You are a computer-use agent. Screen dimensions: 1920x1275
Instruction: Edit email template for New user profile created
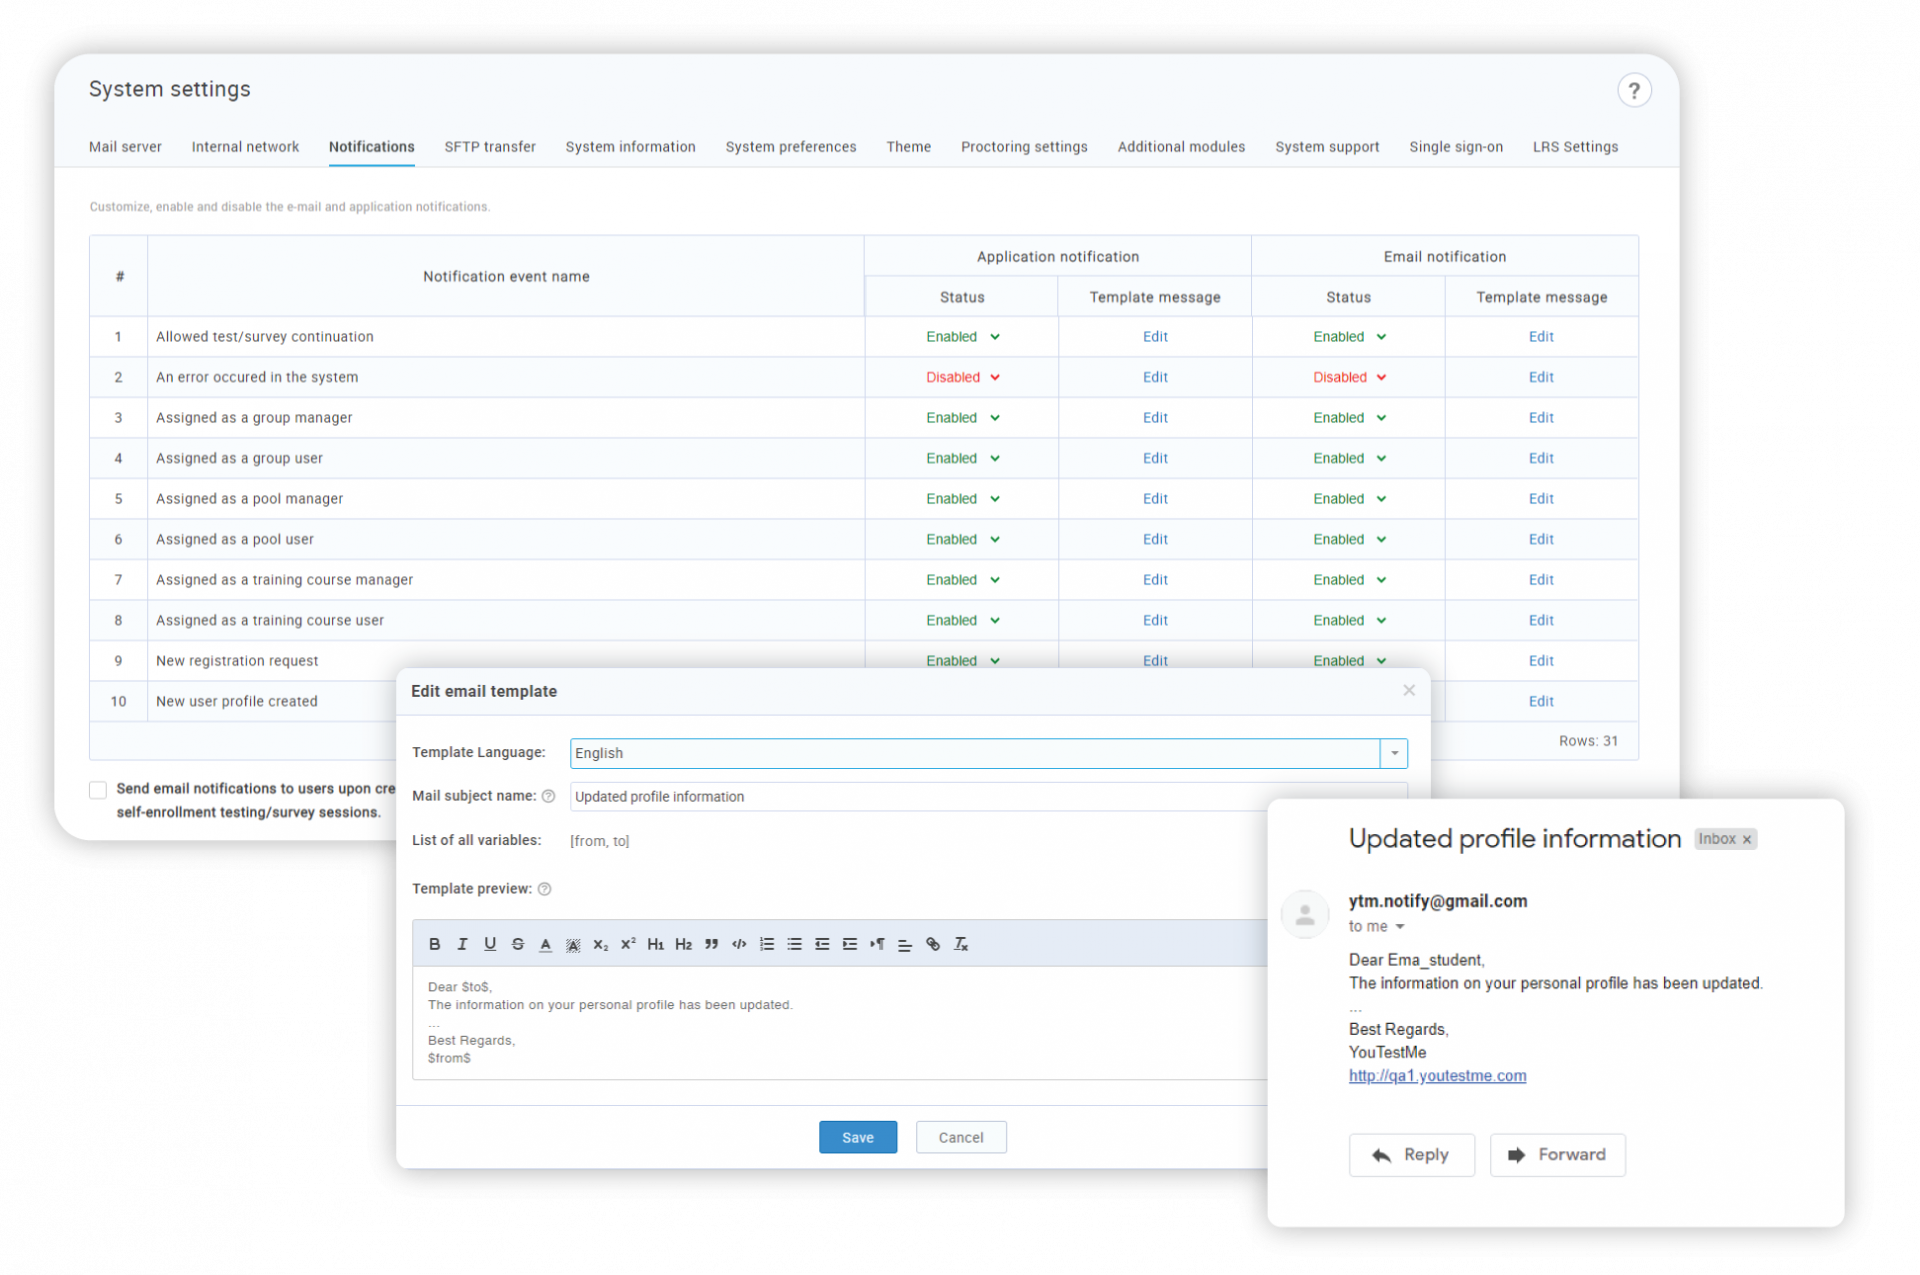point(1541,701)
